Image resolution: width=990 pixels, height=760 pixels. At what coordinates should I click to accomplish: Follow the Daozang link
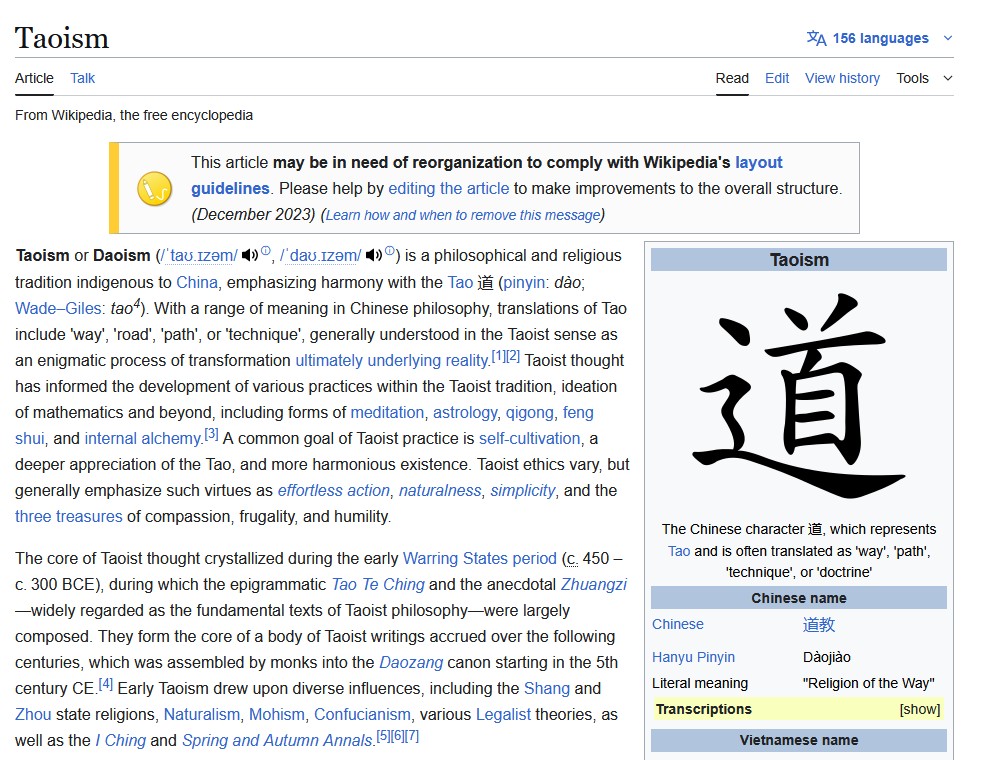pos(411,662)
